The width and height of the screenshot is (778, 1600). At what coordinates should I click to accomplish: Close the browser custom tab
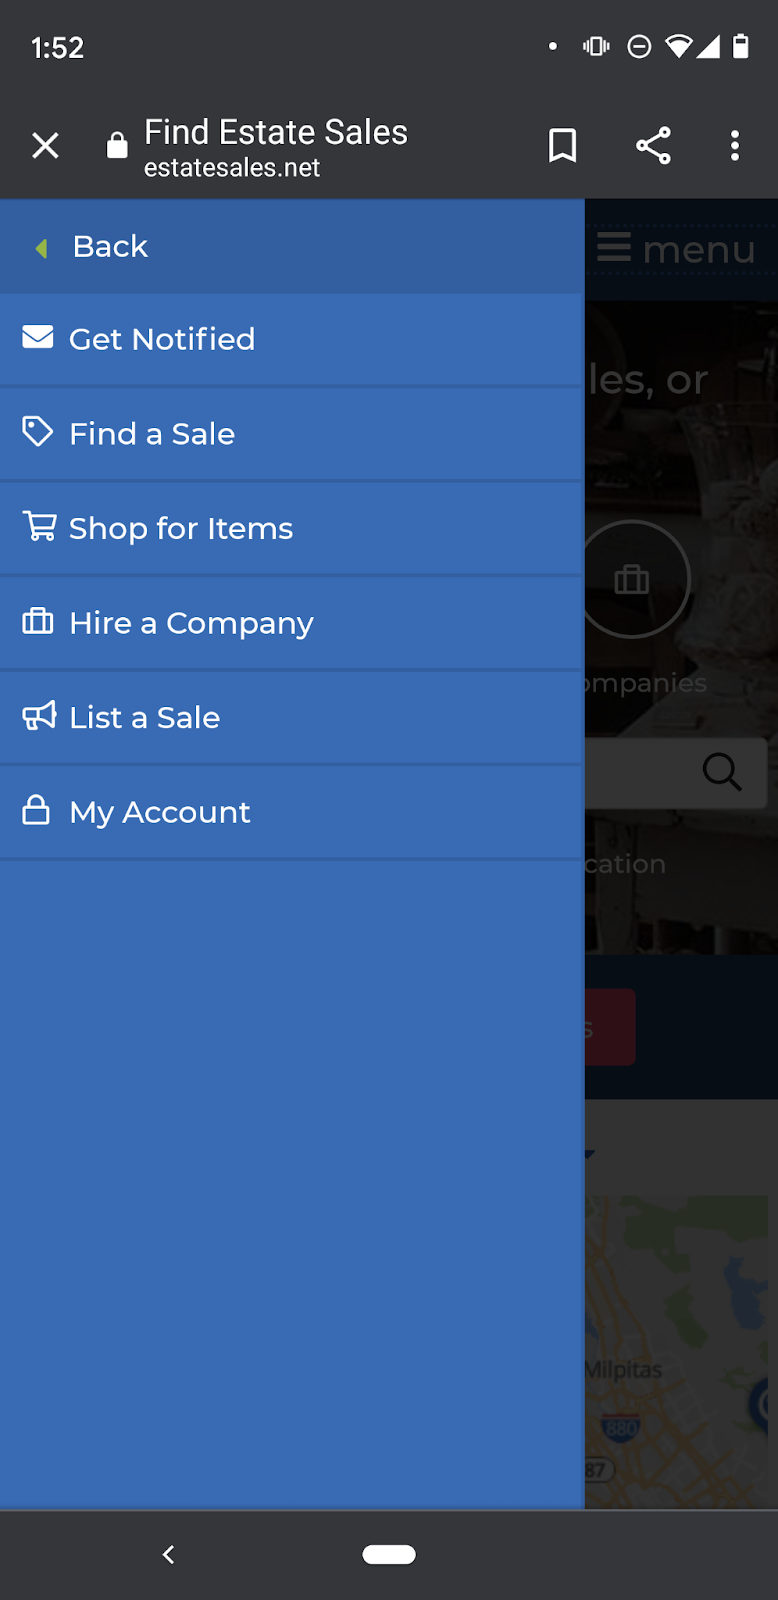[45, 146]
